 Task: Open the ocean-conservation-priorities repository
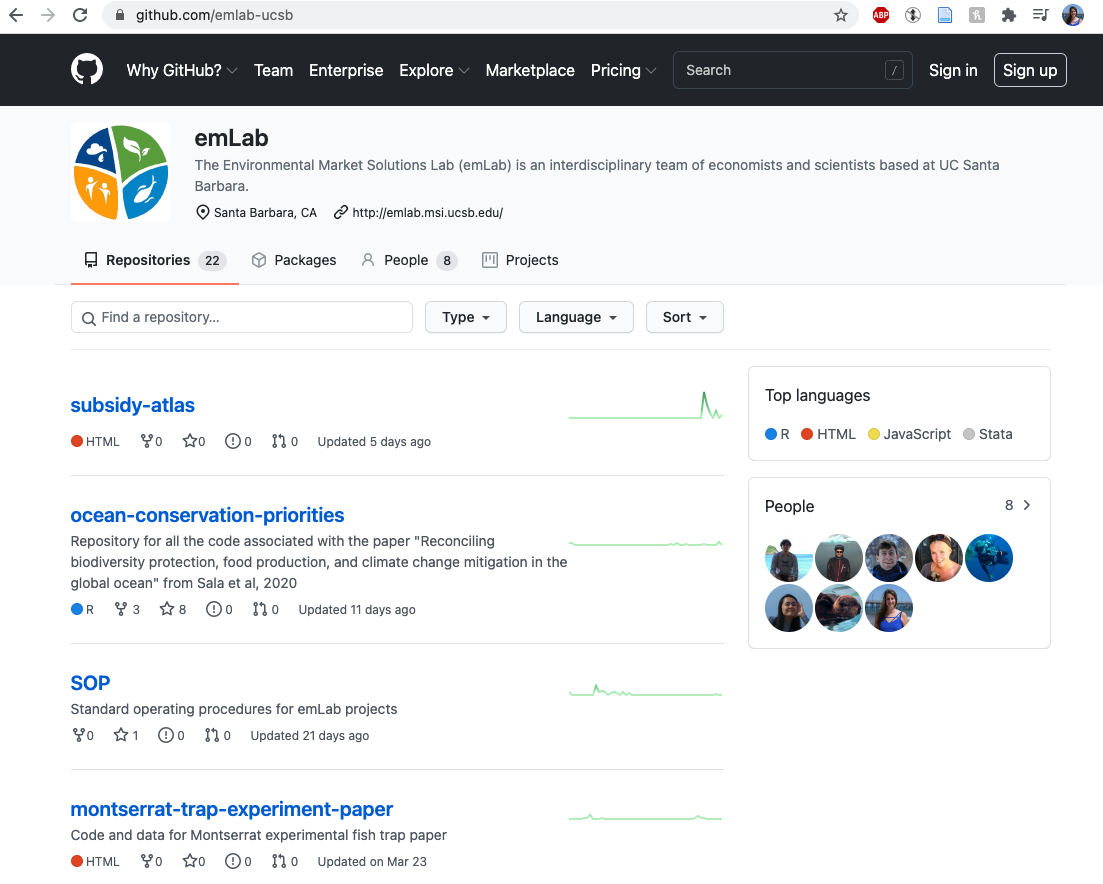207,515
